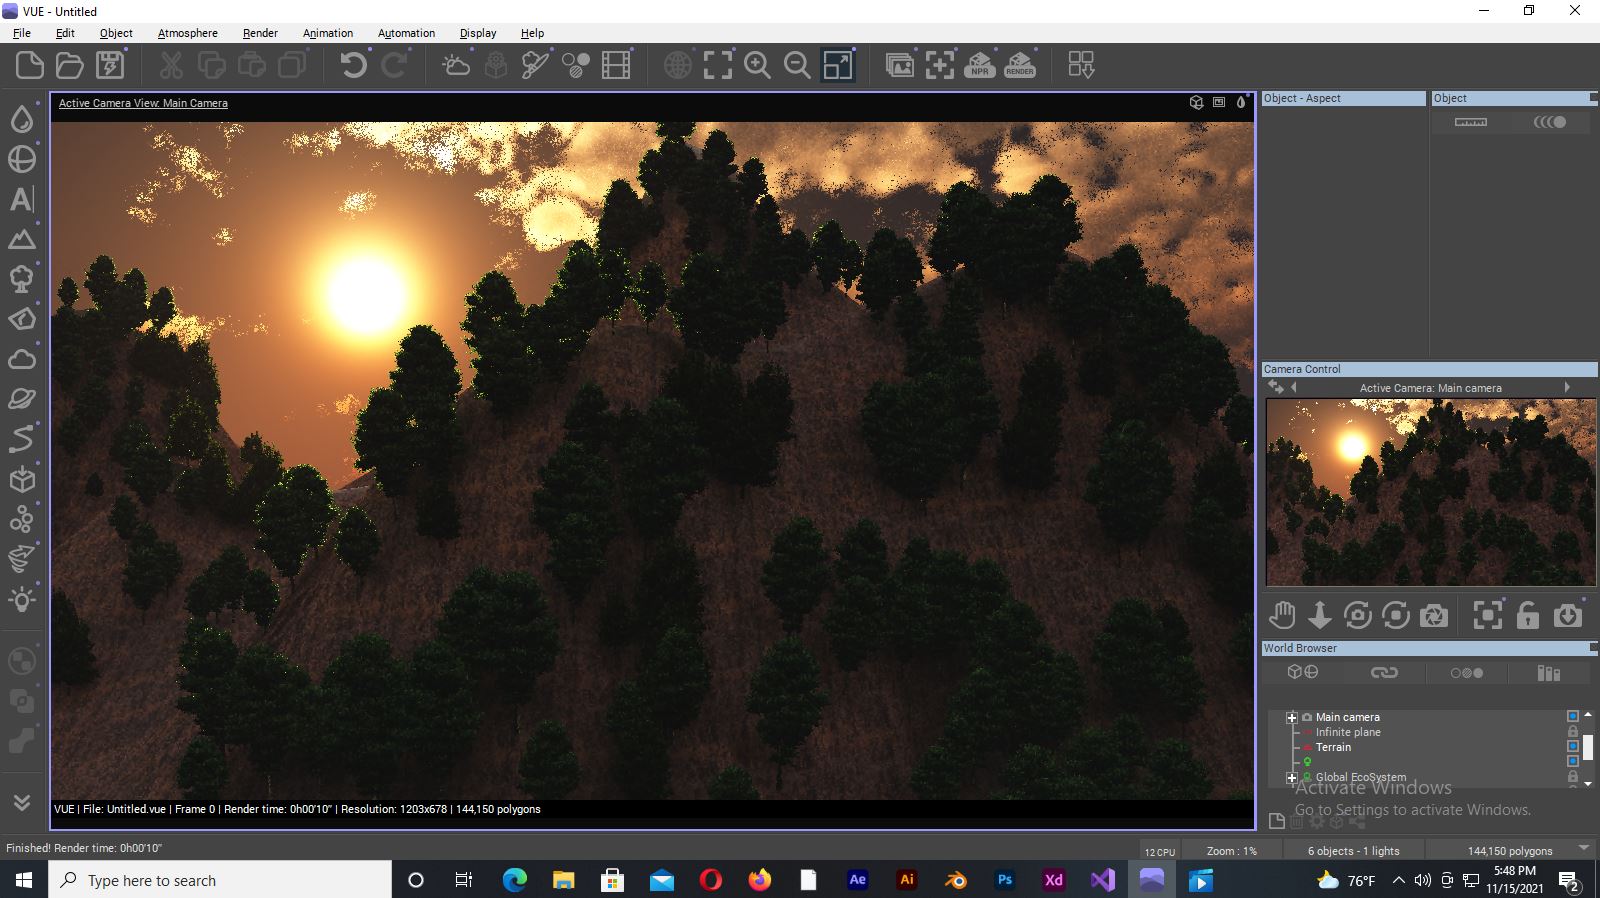Expand the Main camera tree node
1600x898 pixels.
pos(1291,717)
